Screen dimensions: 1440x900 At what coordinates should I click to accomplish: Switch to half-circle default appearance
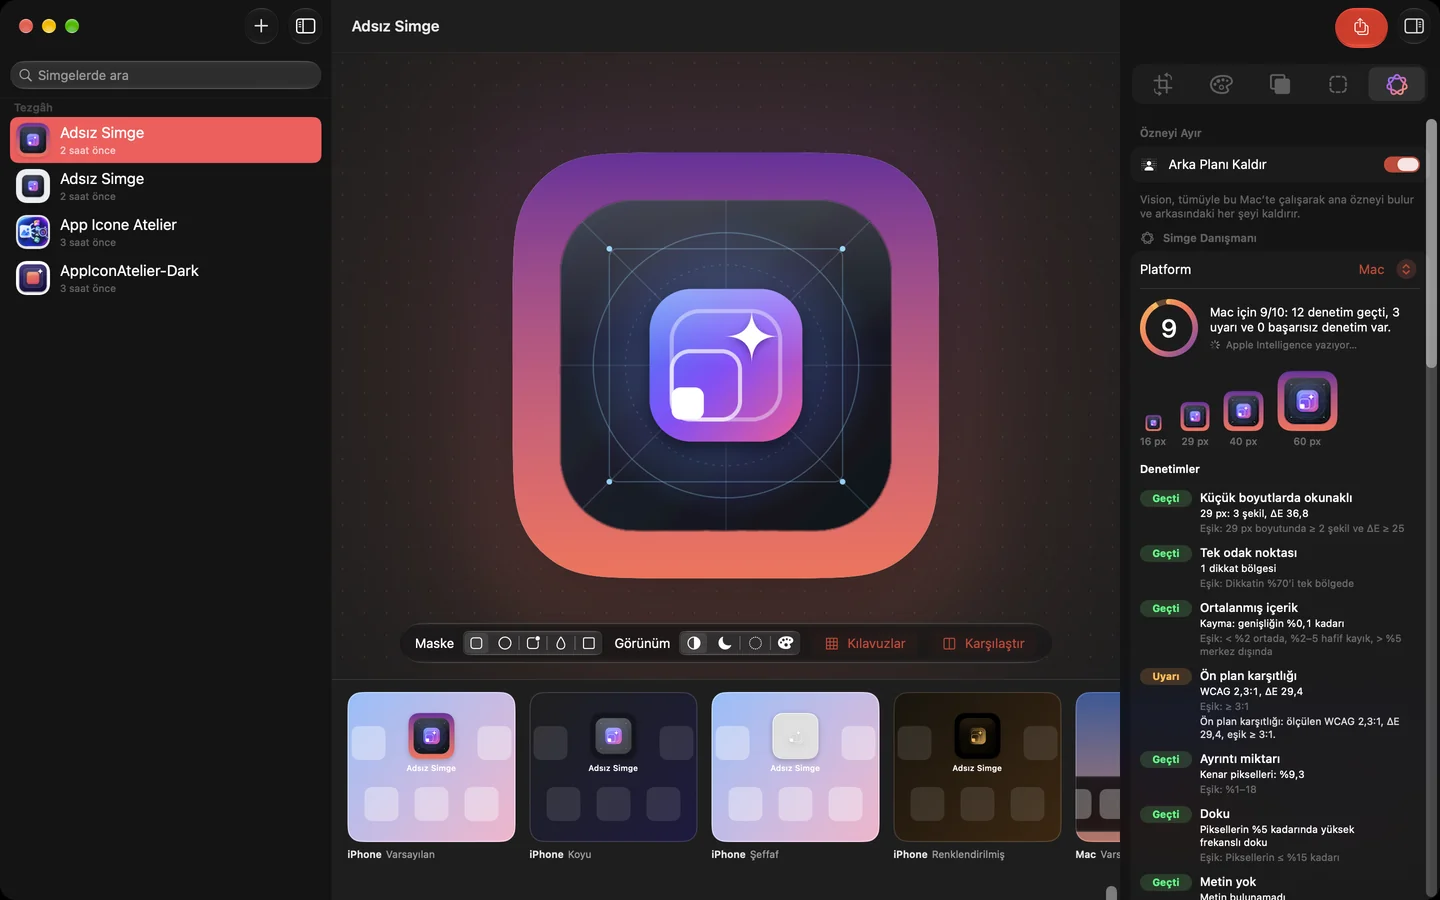[x=694, y=643]
